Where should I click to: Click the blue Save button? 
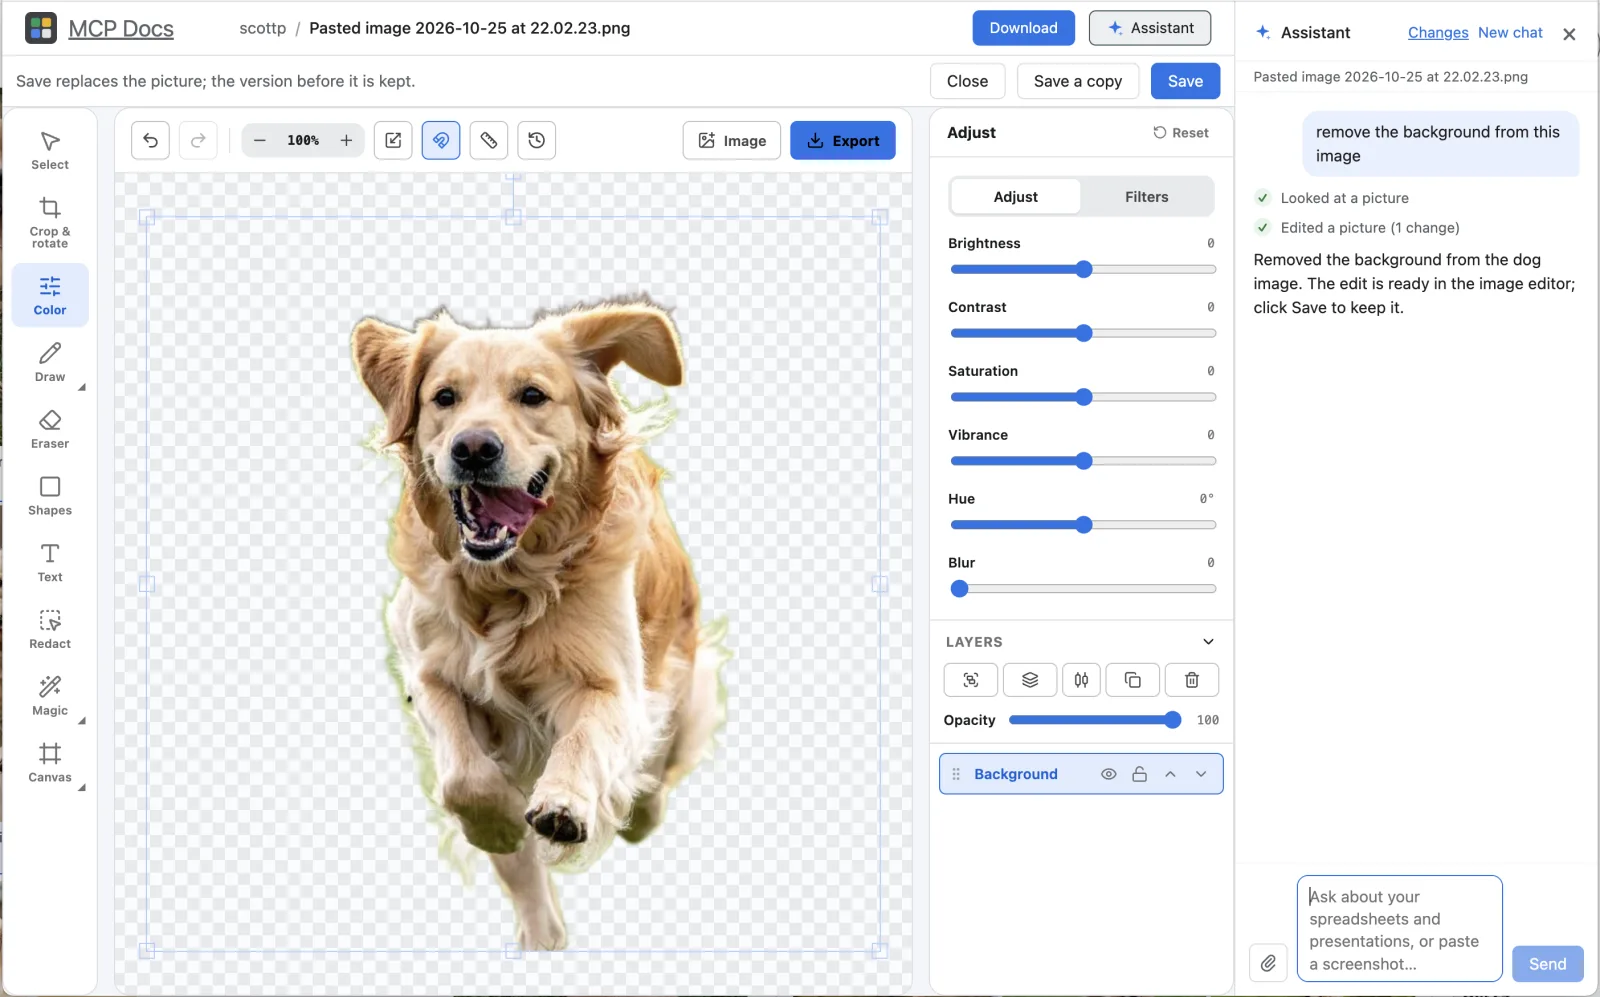(x=1185, y=81)
